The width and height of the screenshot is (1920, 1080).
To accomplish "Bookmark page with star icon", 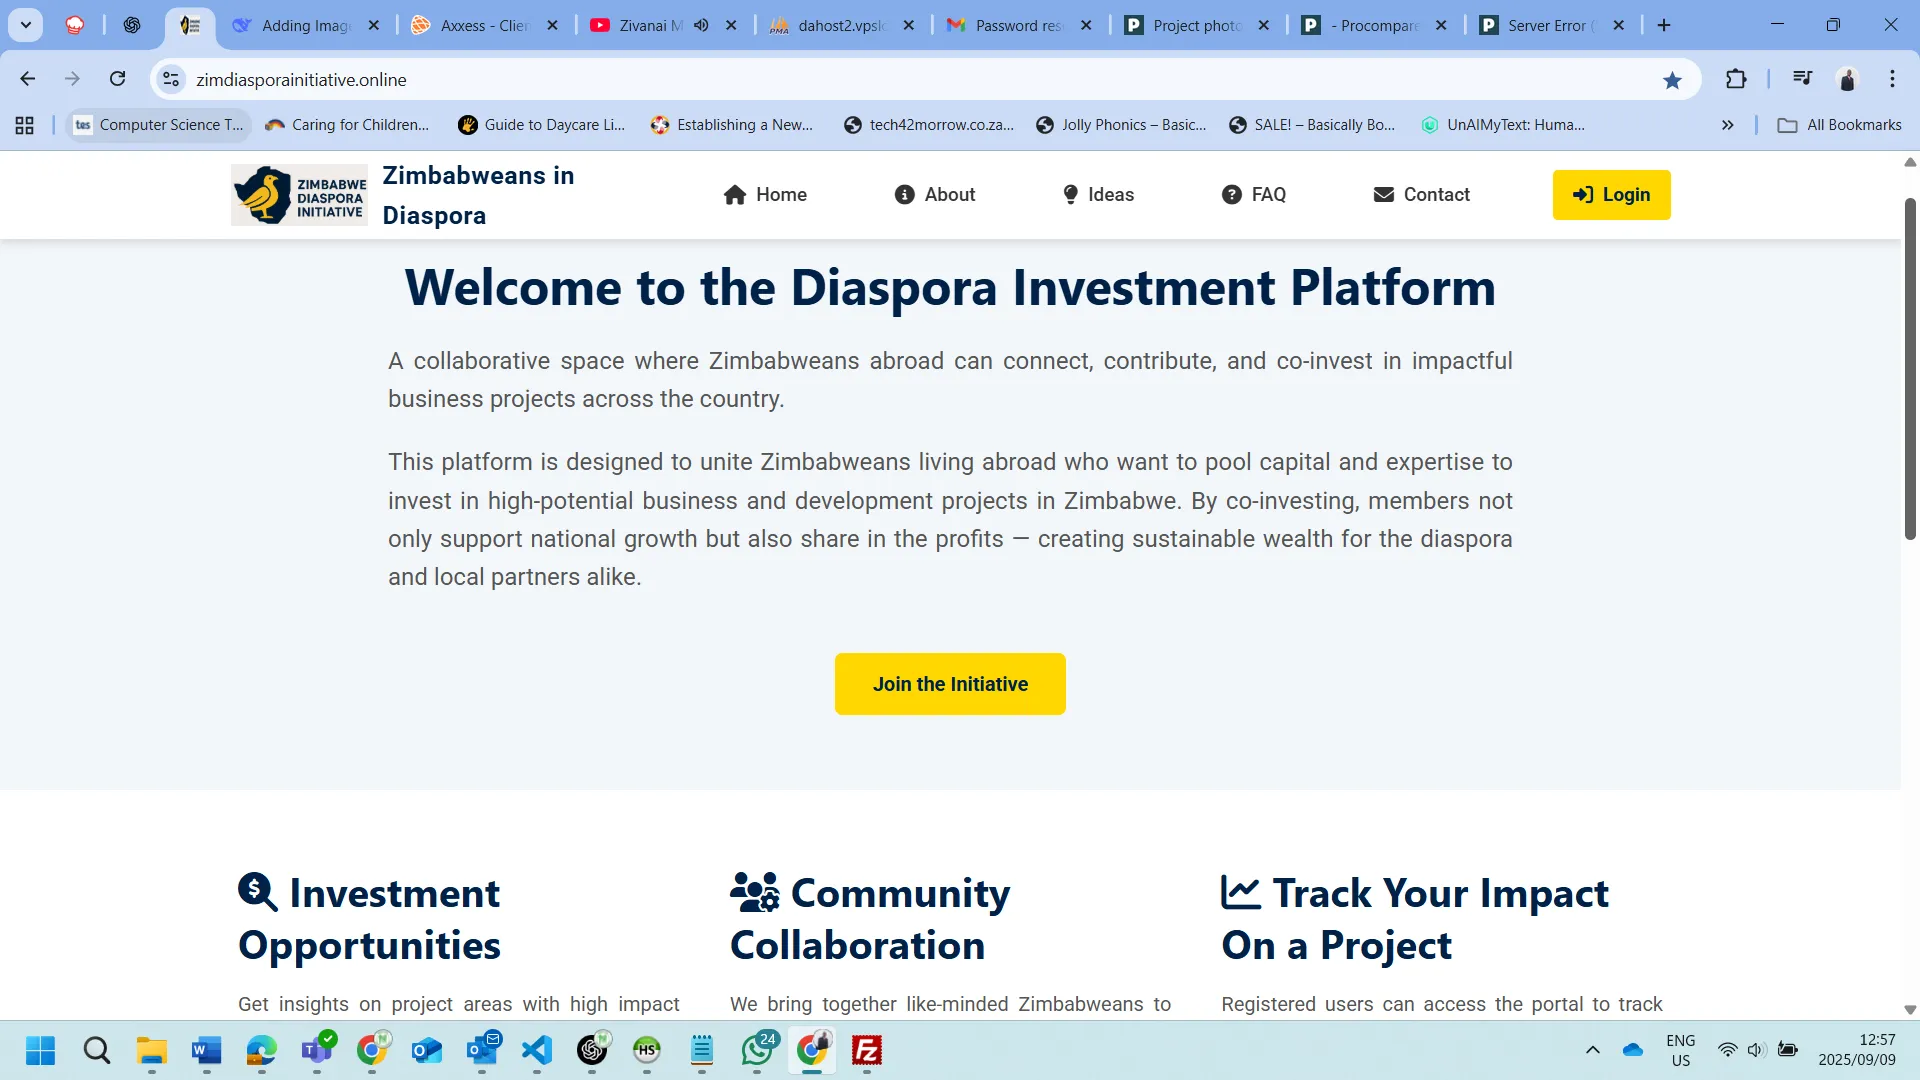I will click(1672, 80).
